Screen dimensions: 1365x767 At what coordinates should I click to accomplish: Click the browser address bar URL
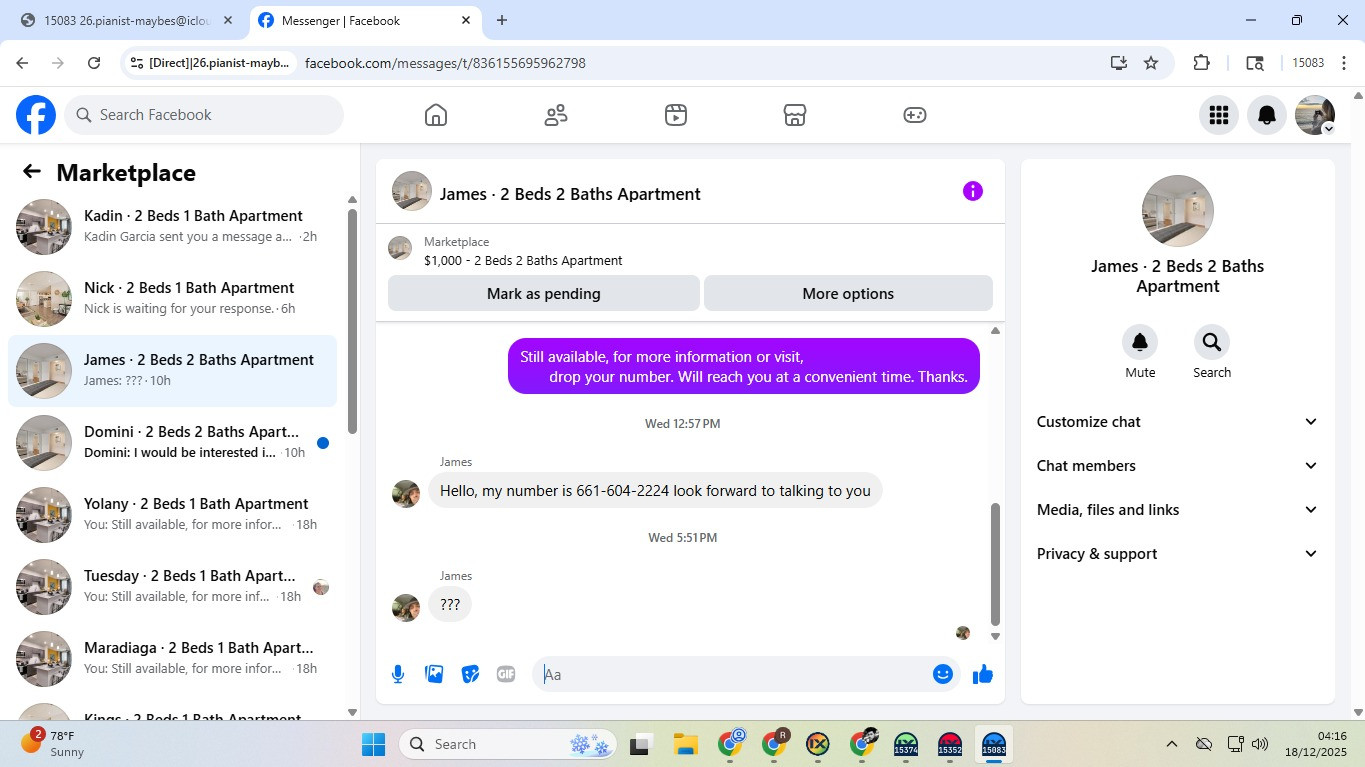445,63
